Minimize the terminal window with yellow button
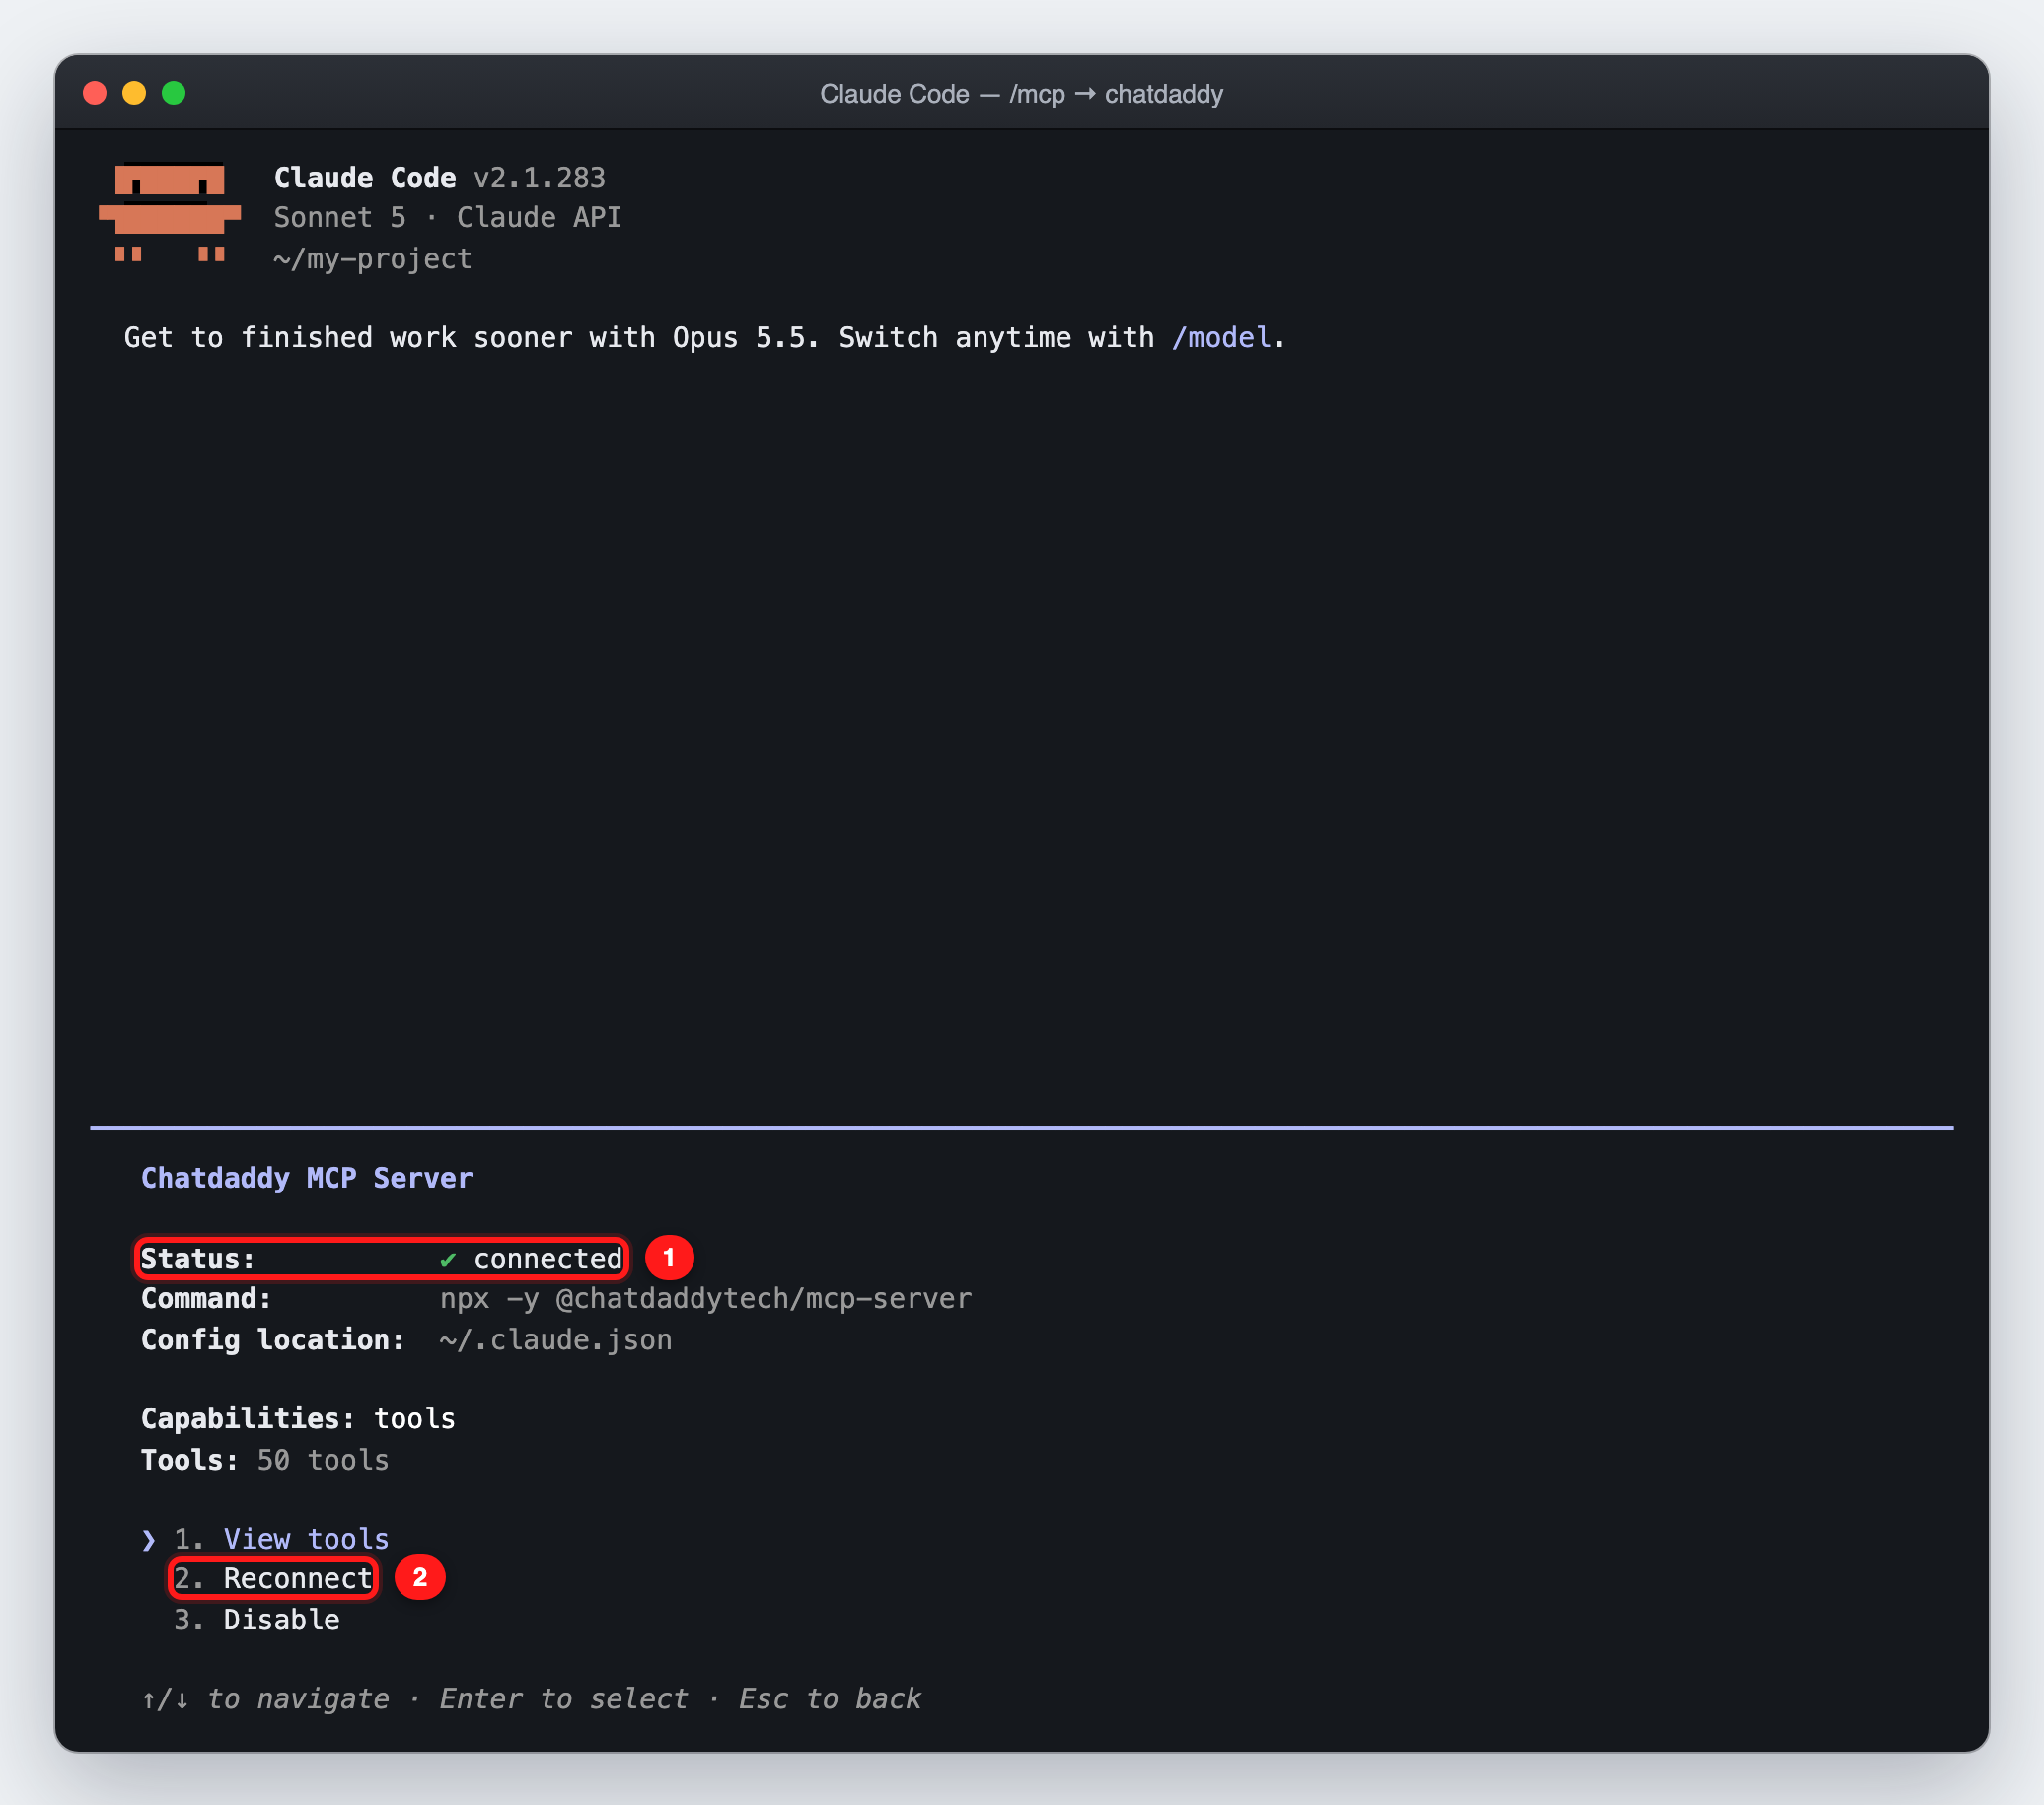 tap(134, 93)
